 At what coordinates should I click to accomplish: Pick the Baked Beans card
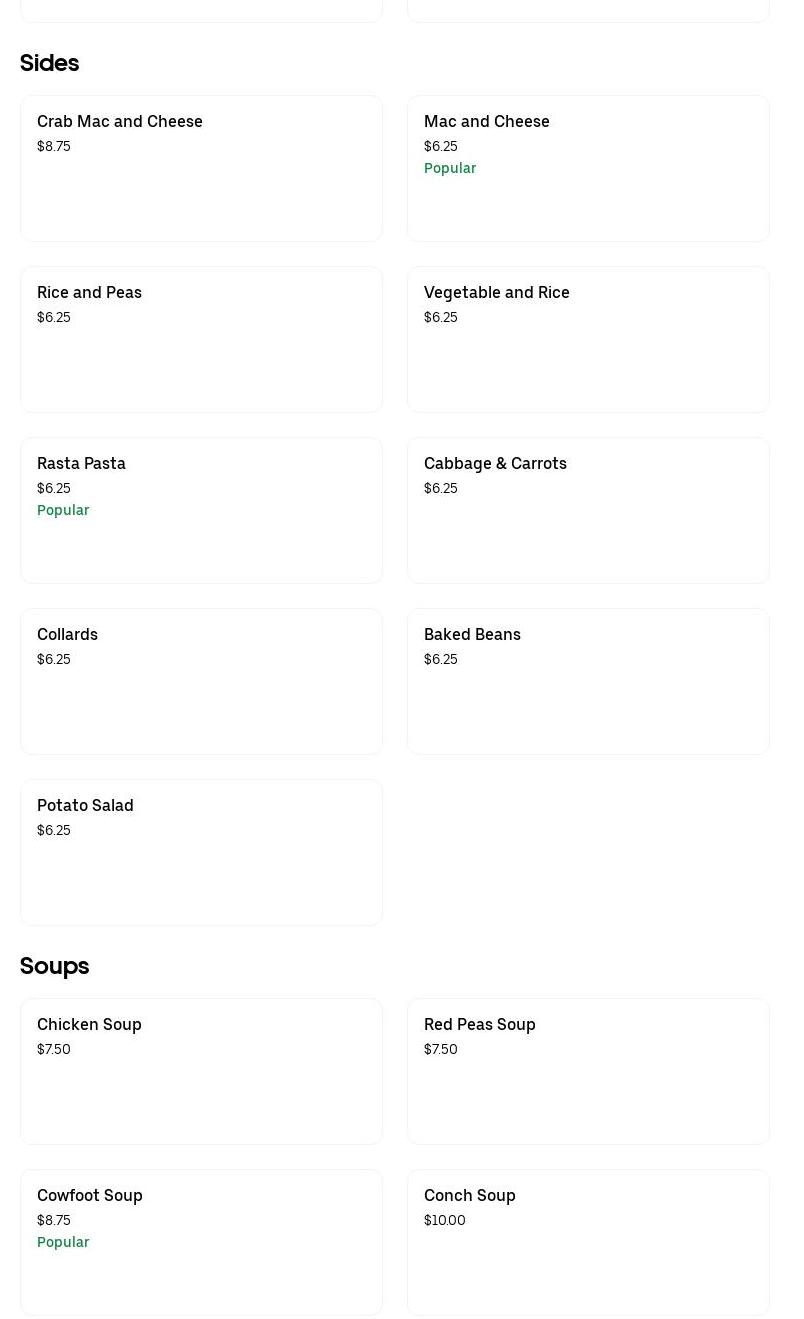(x=588, y=681)
